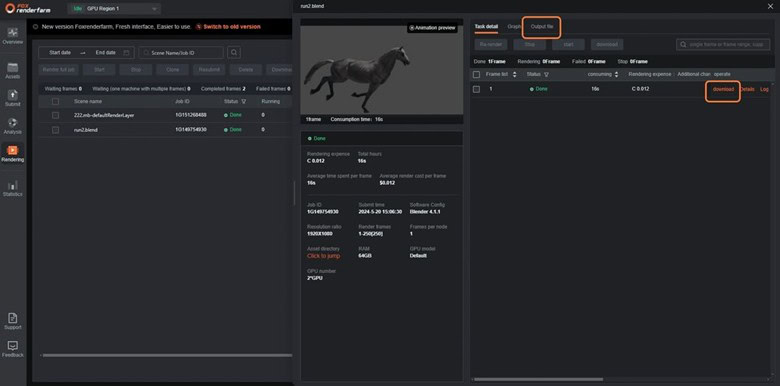Viewport: 780px width, 386px height.
Task: Switch to the Task detail tab
Action: [486, 26]
